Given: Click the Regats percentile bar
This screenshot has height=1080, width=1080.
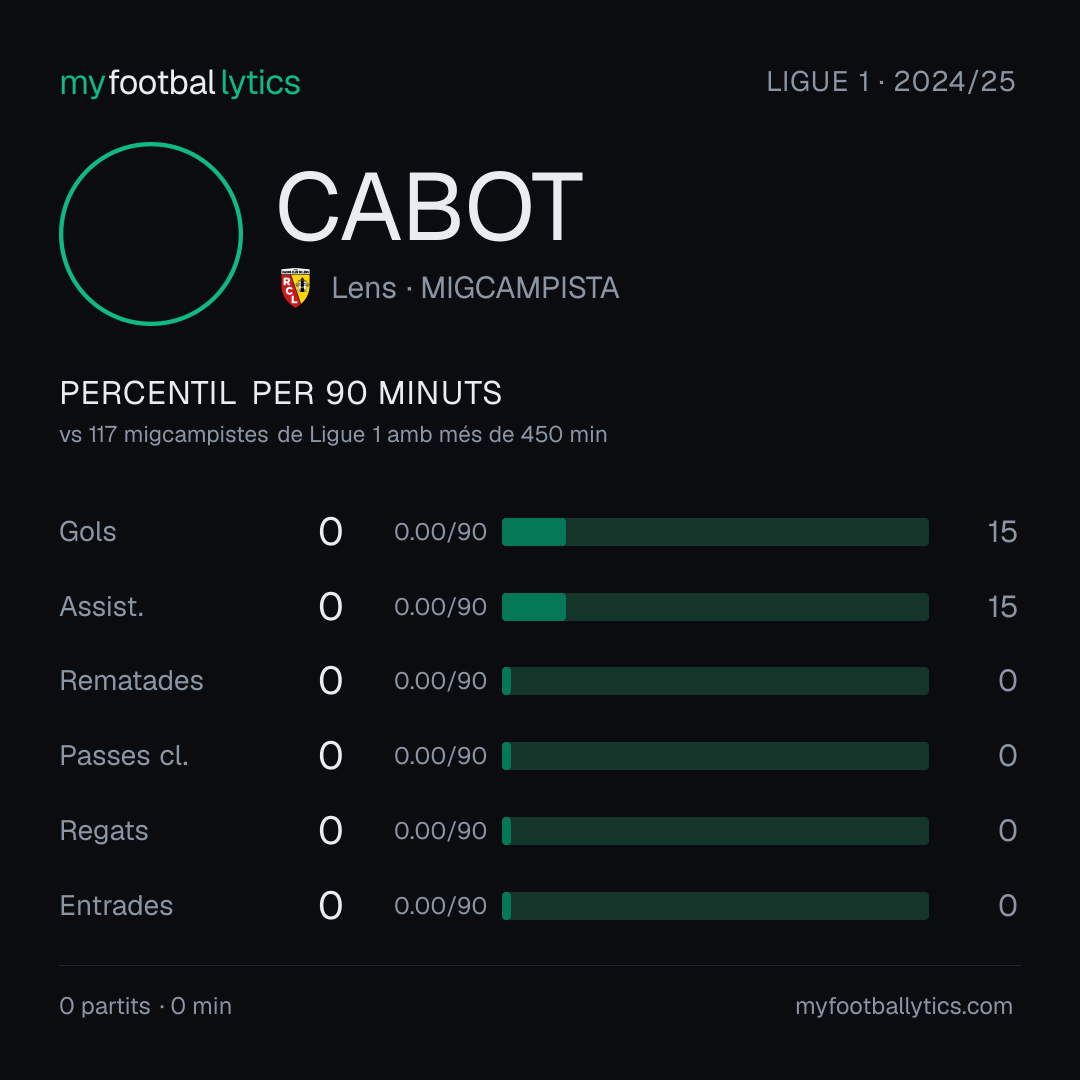Looking at the screenshot, I should point(715,831).
